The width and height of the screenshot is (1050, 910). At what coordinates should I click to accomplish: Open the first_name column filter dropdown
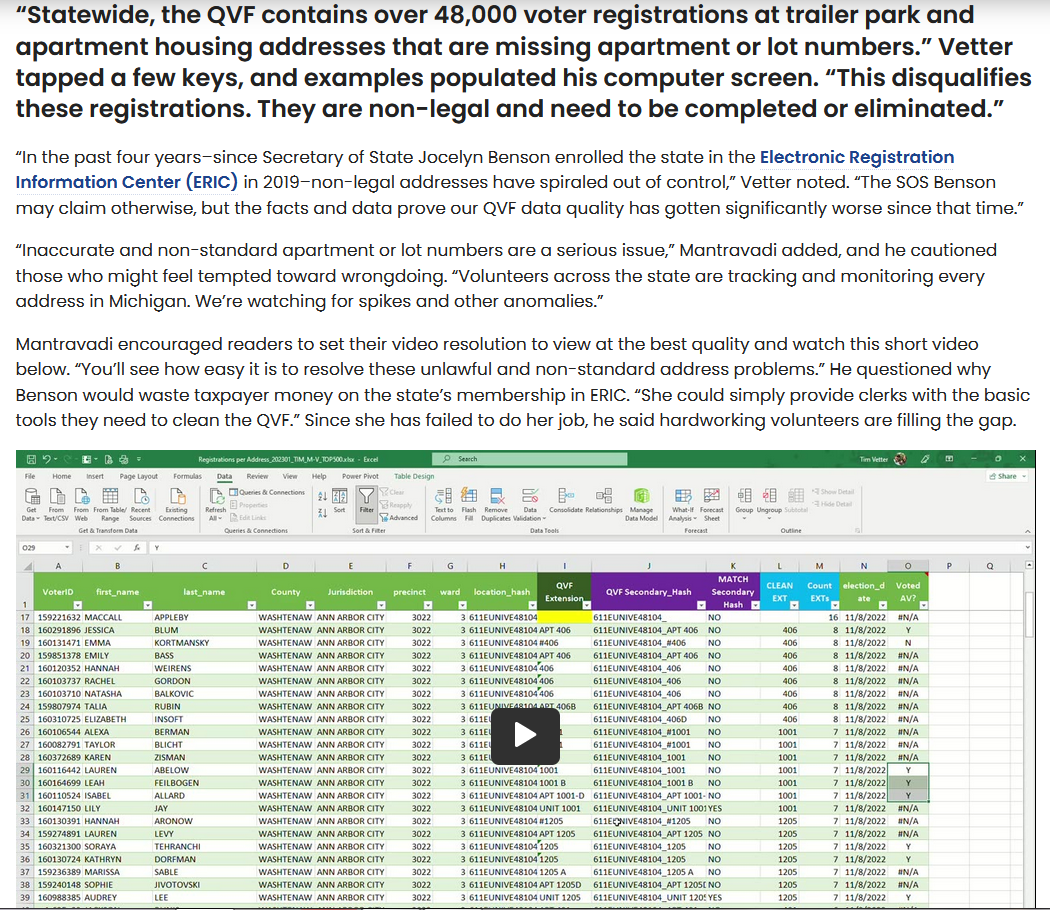[147, 605]
